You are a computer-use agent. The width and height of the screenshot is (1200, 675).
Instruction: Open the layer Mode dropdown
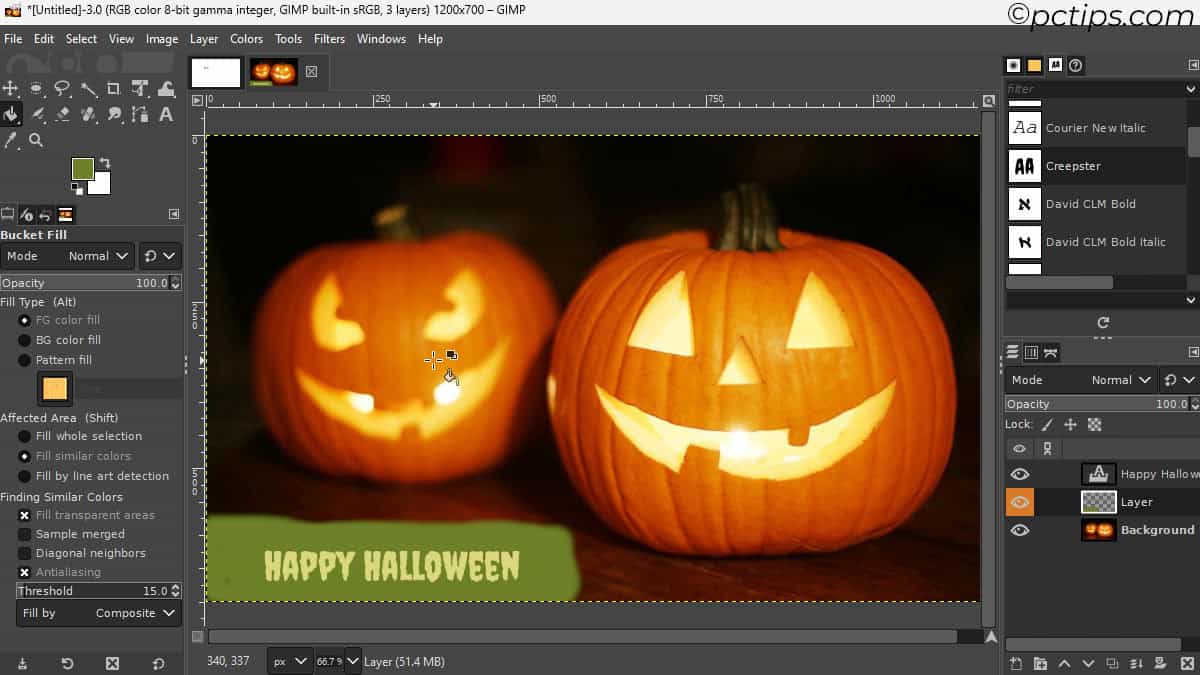tap(1118, 379)
